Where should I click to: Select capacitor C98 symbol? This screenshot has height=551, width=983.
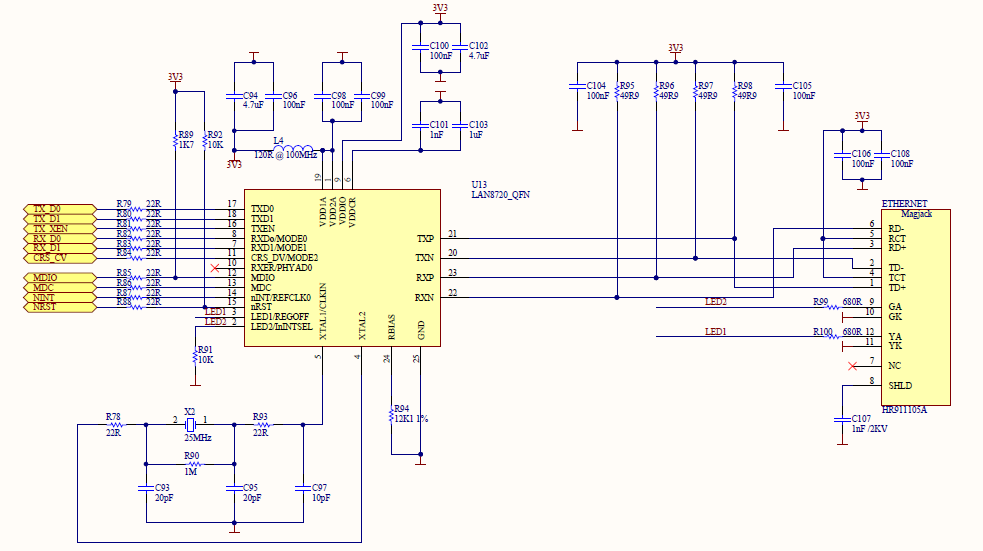[323, 97]
